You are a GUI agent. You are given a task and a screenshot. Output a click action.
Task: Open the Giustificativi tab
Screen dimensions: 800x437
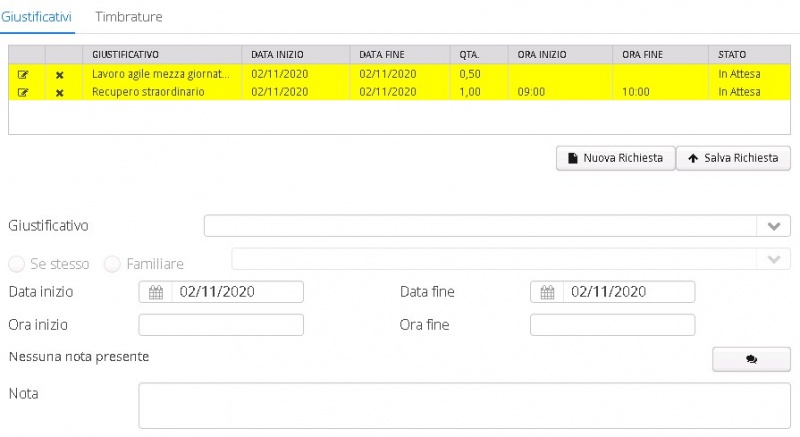coord(37,17)
